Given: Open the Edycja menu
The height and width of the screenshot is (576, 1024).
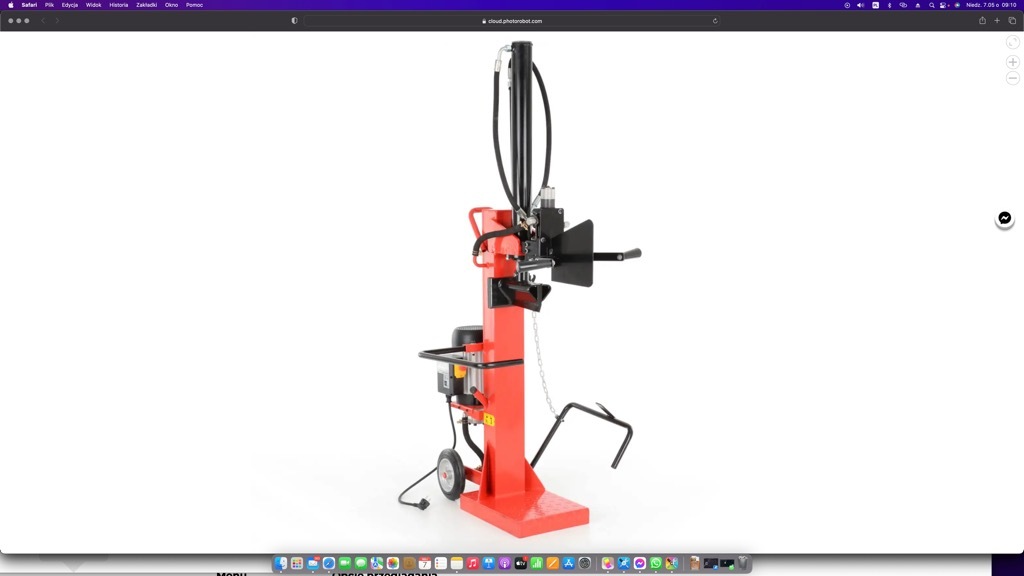Looking at the screenshot, I should point(70,5).
